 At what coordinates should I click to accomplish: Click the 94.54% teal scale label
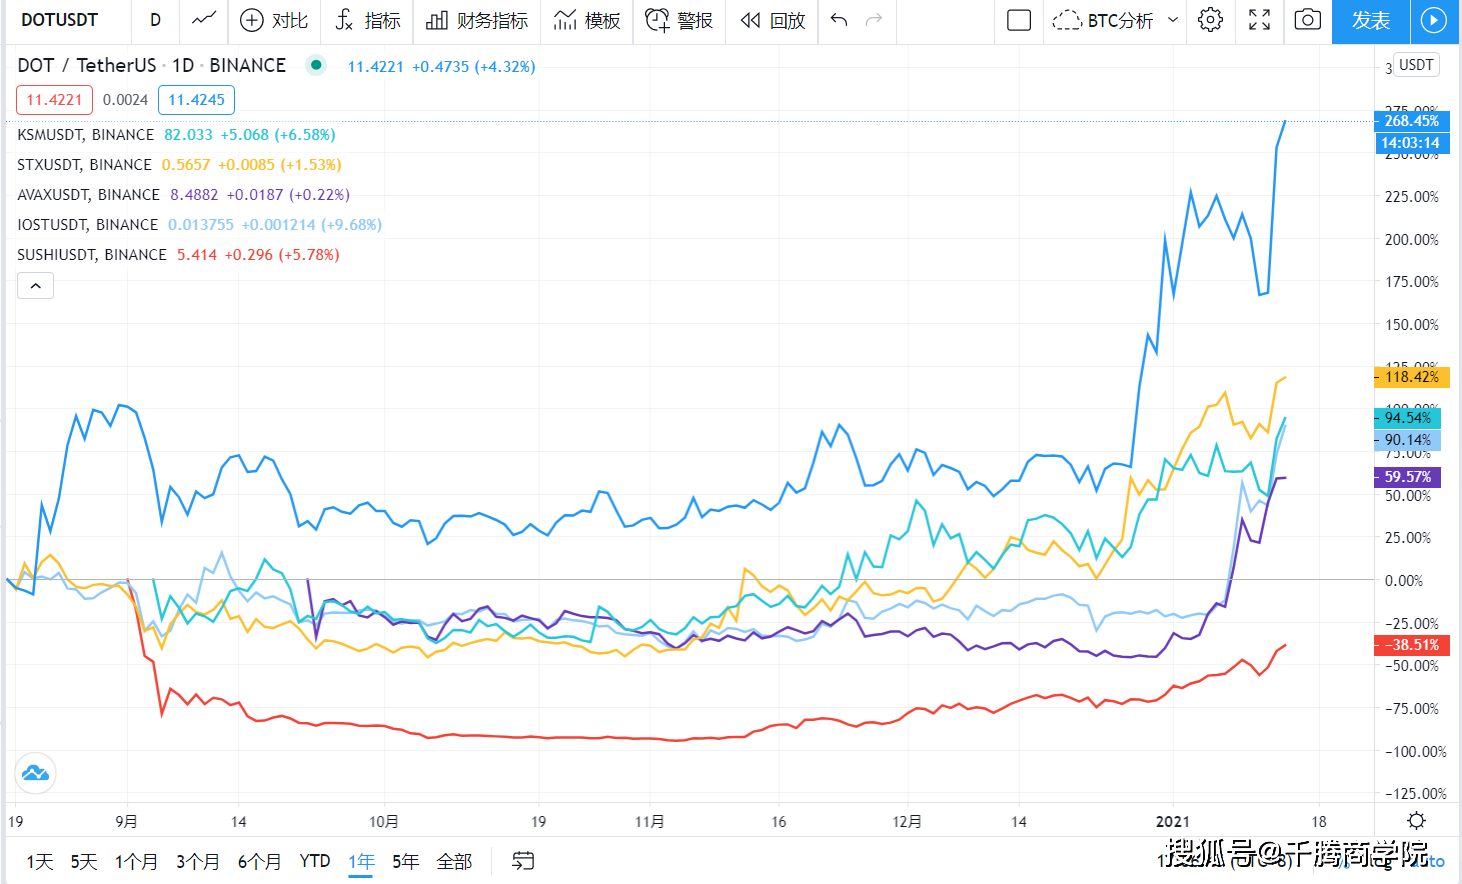[1408, 418]
